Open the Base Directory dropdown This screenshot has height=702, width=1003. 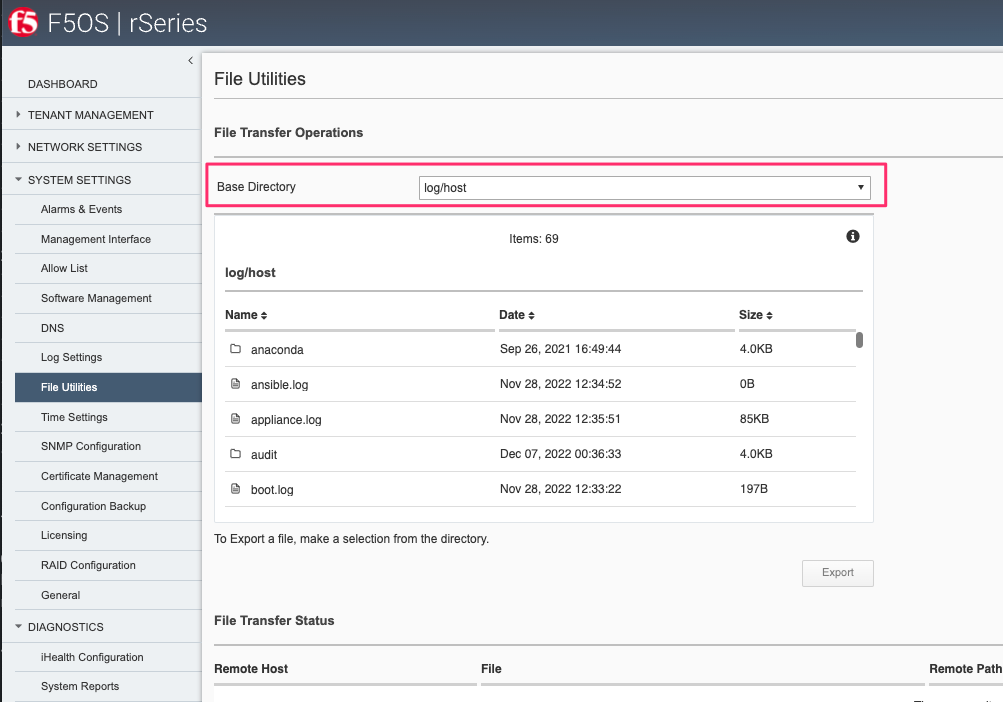644,187
